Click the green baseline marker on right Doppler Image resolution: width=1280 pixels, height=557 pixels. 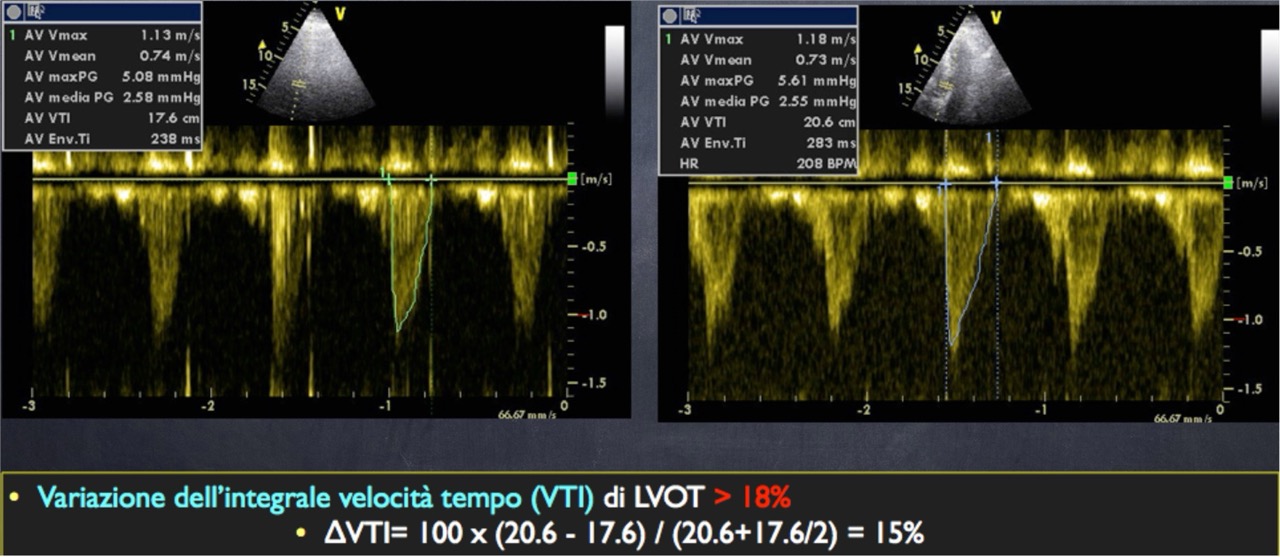1227,183
